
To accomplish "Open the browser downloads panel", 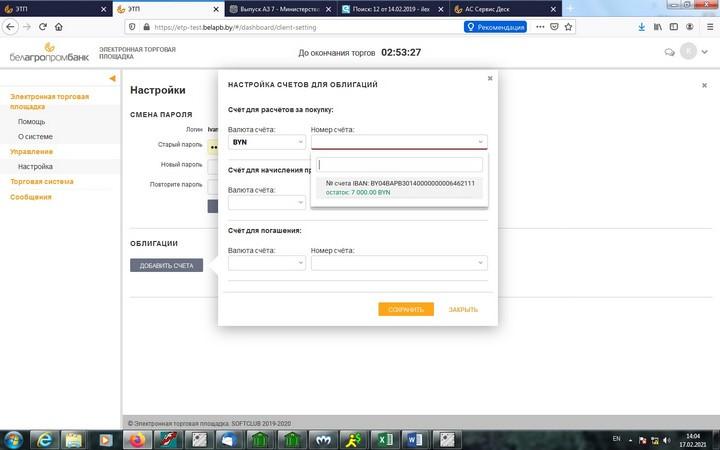I will (x=642, y=27).
